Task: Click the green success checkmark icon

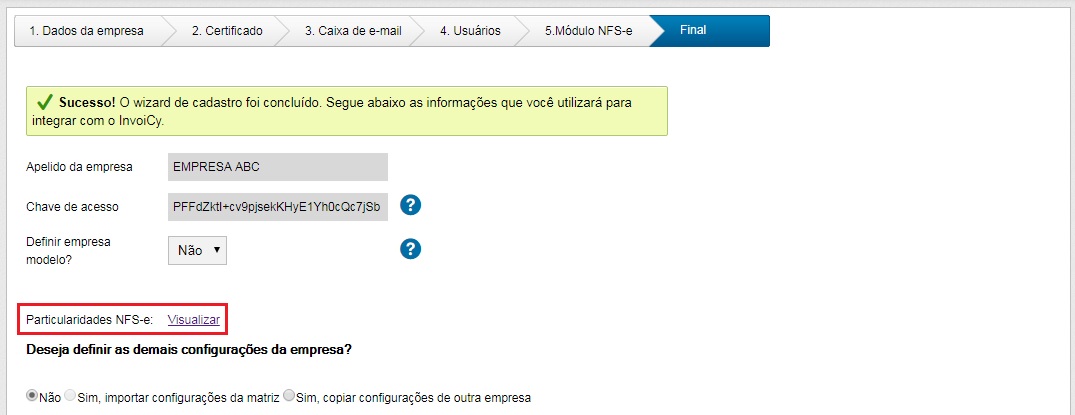Action: pos(44,102)
